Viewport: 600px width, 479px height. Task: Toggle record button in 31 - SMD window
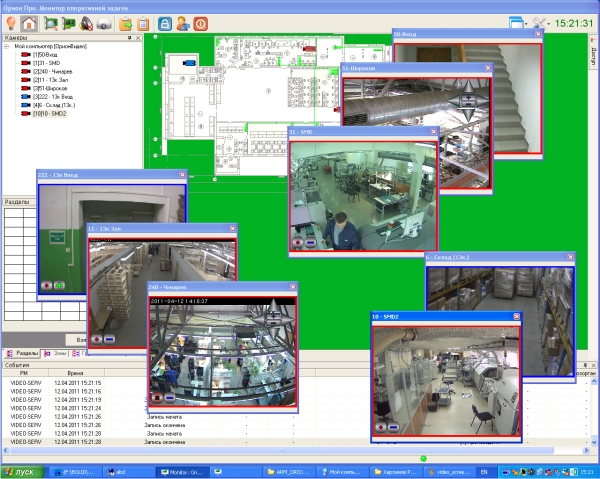click(x=298, y=242)
